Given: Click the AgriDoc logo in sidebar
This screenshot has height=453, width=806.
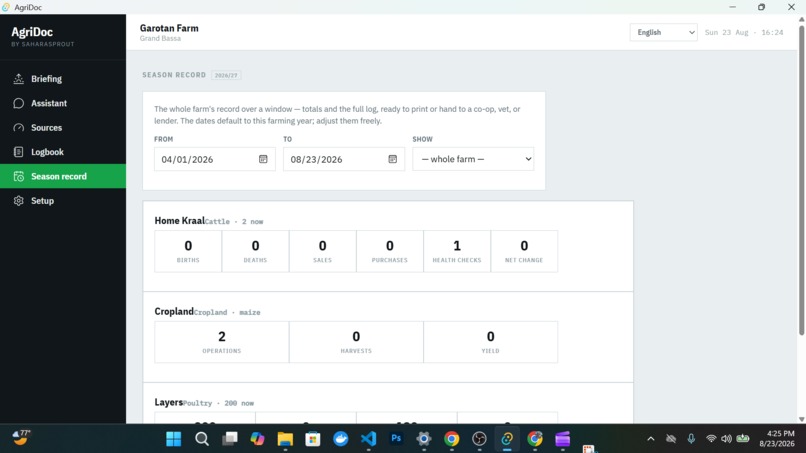Looking at the screenshot, I should [32, 32].
